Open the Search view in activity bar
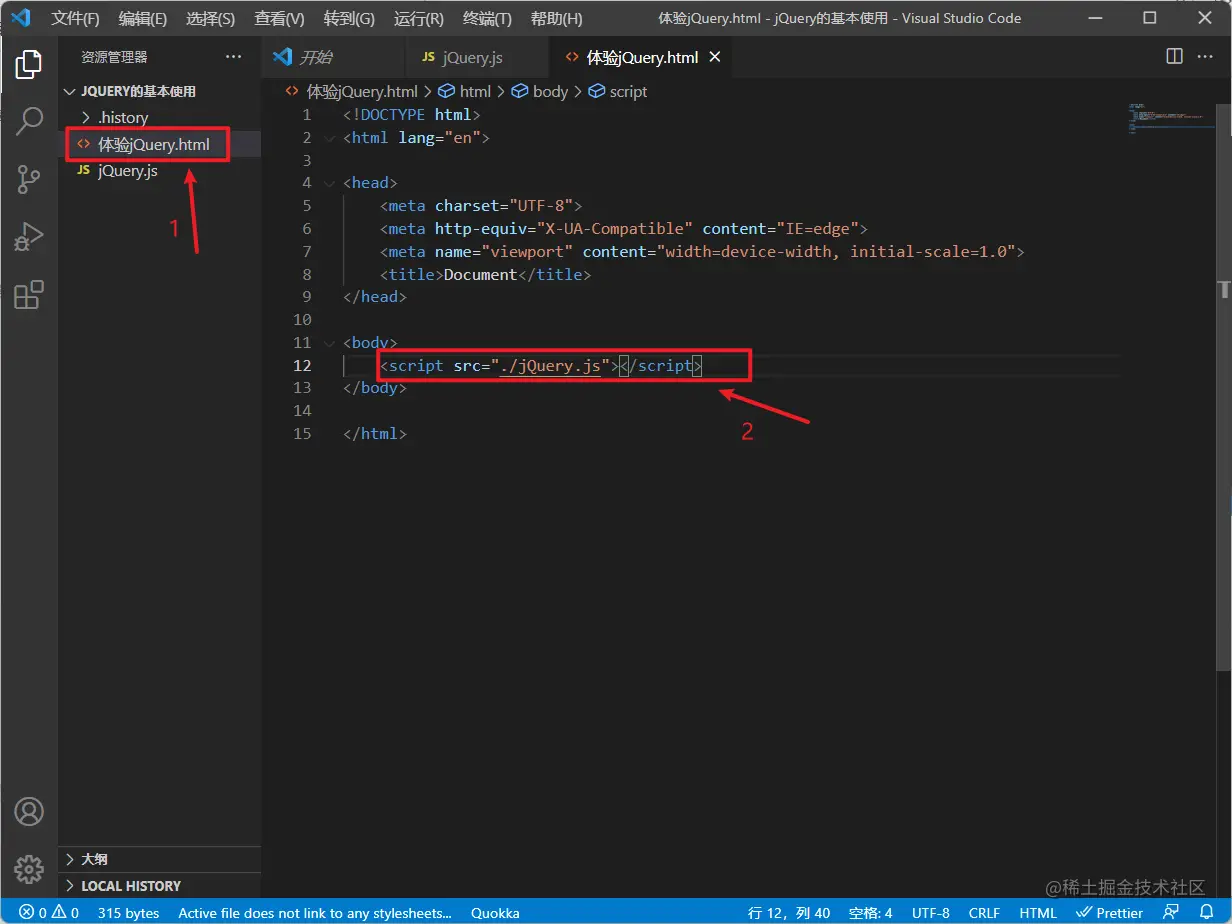Image resolution: width=1232 pixels, height=924 pixels. tap(29, 122)
